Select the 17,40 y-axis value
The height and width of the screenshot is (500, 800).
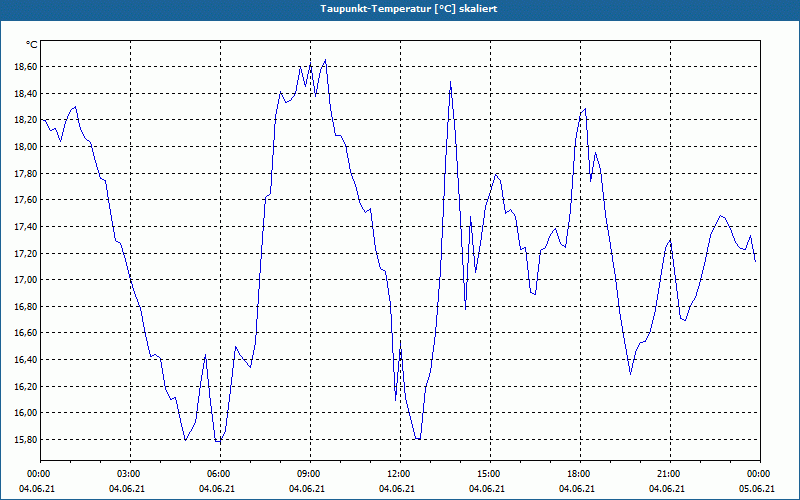27,227
